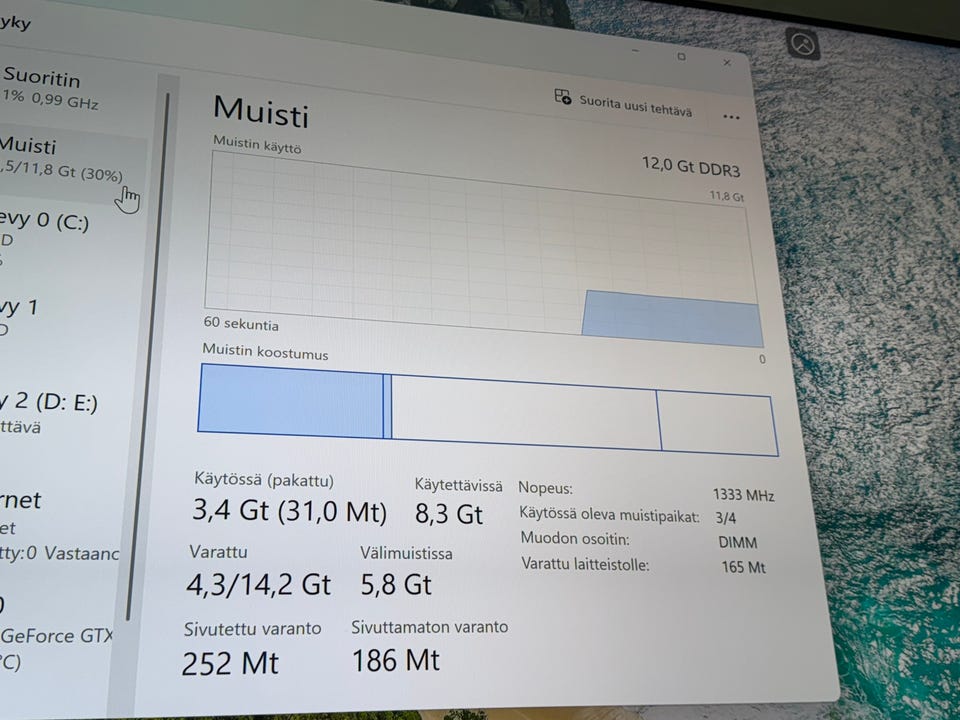This screenshot has width=960, height=720.
Task: Click the 186 Mt non-paged pool value
Action: (396, 660)
